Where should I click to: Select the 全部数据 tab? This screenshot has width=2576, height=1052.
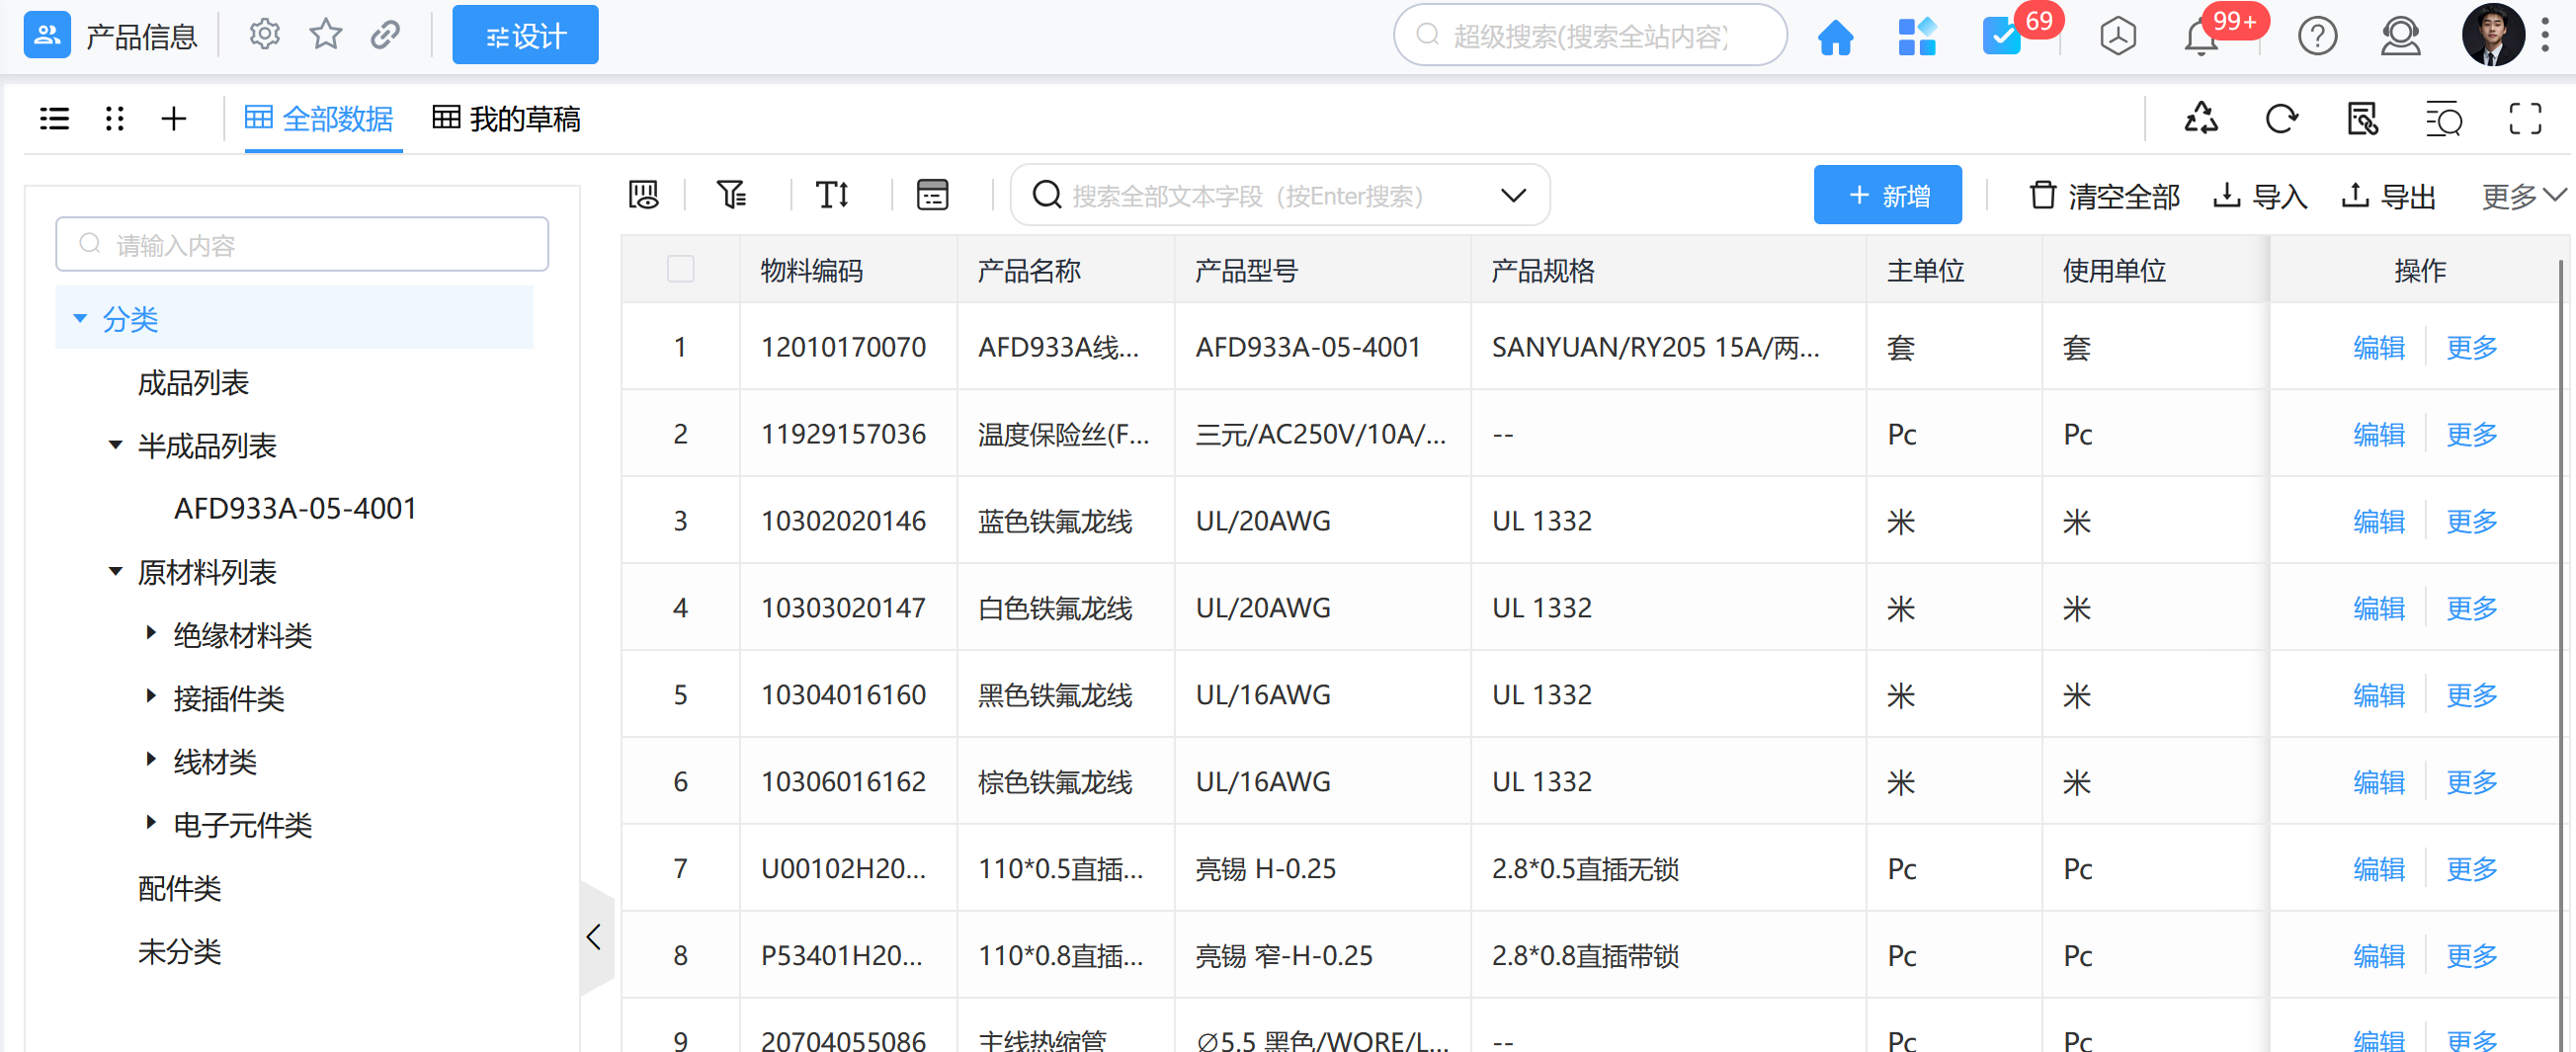click(319, 119)
